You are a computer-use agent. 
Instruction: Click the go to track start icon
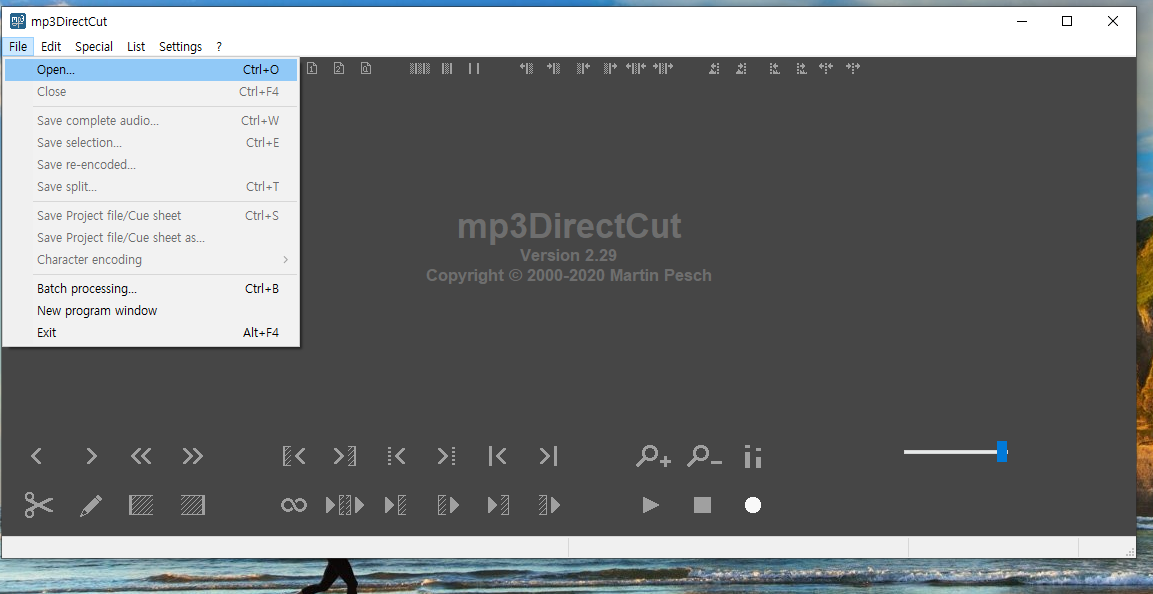tap(497, 457)
